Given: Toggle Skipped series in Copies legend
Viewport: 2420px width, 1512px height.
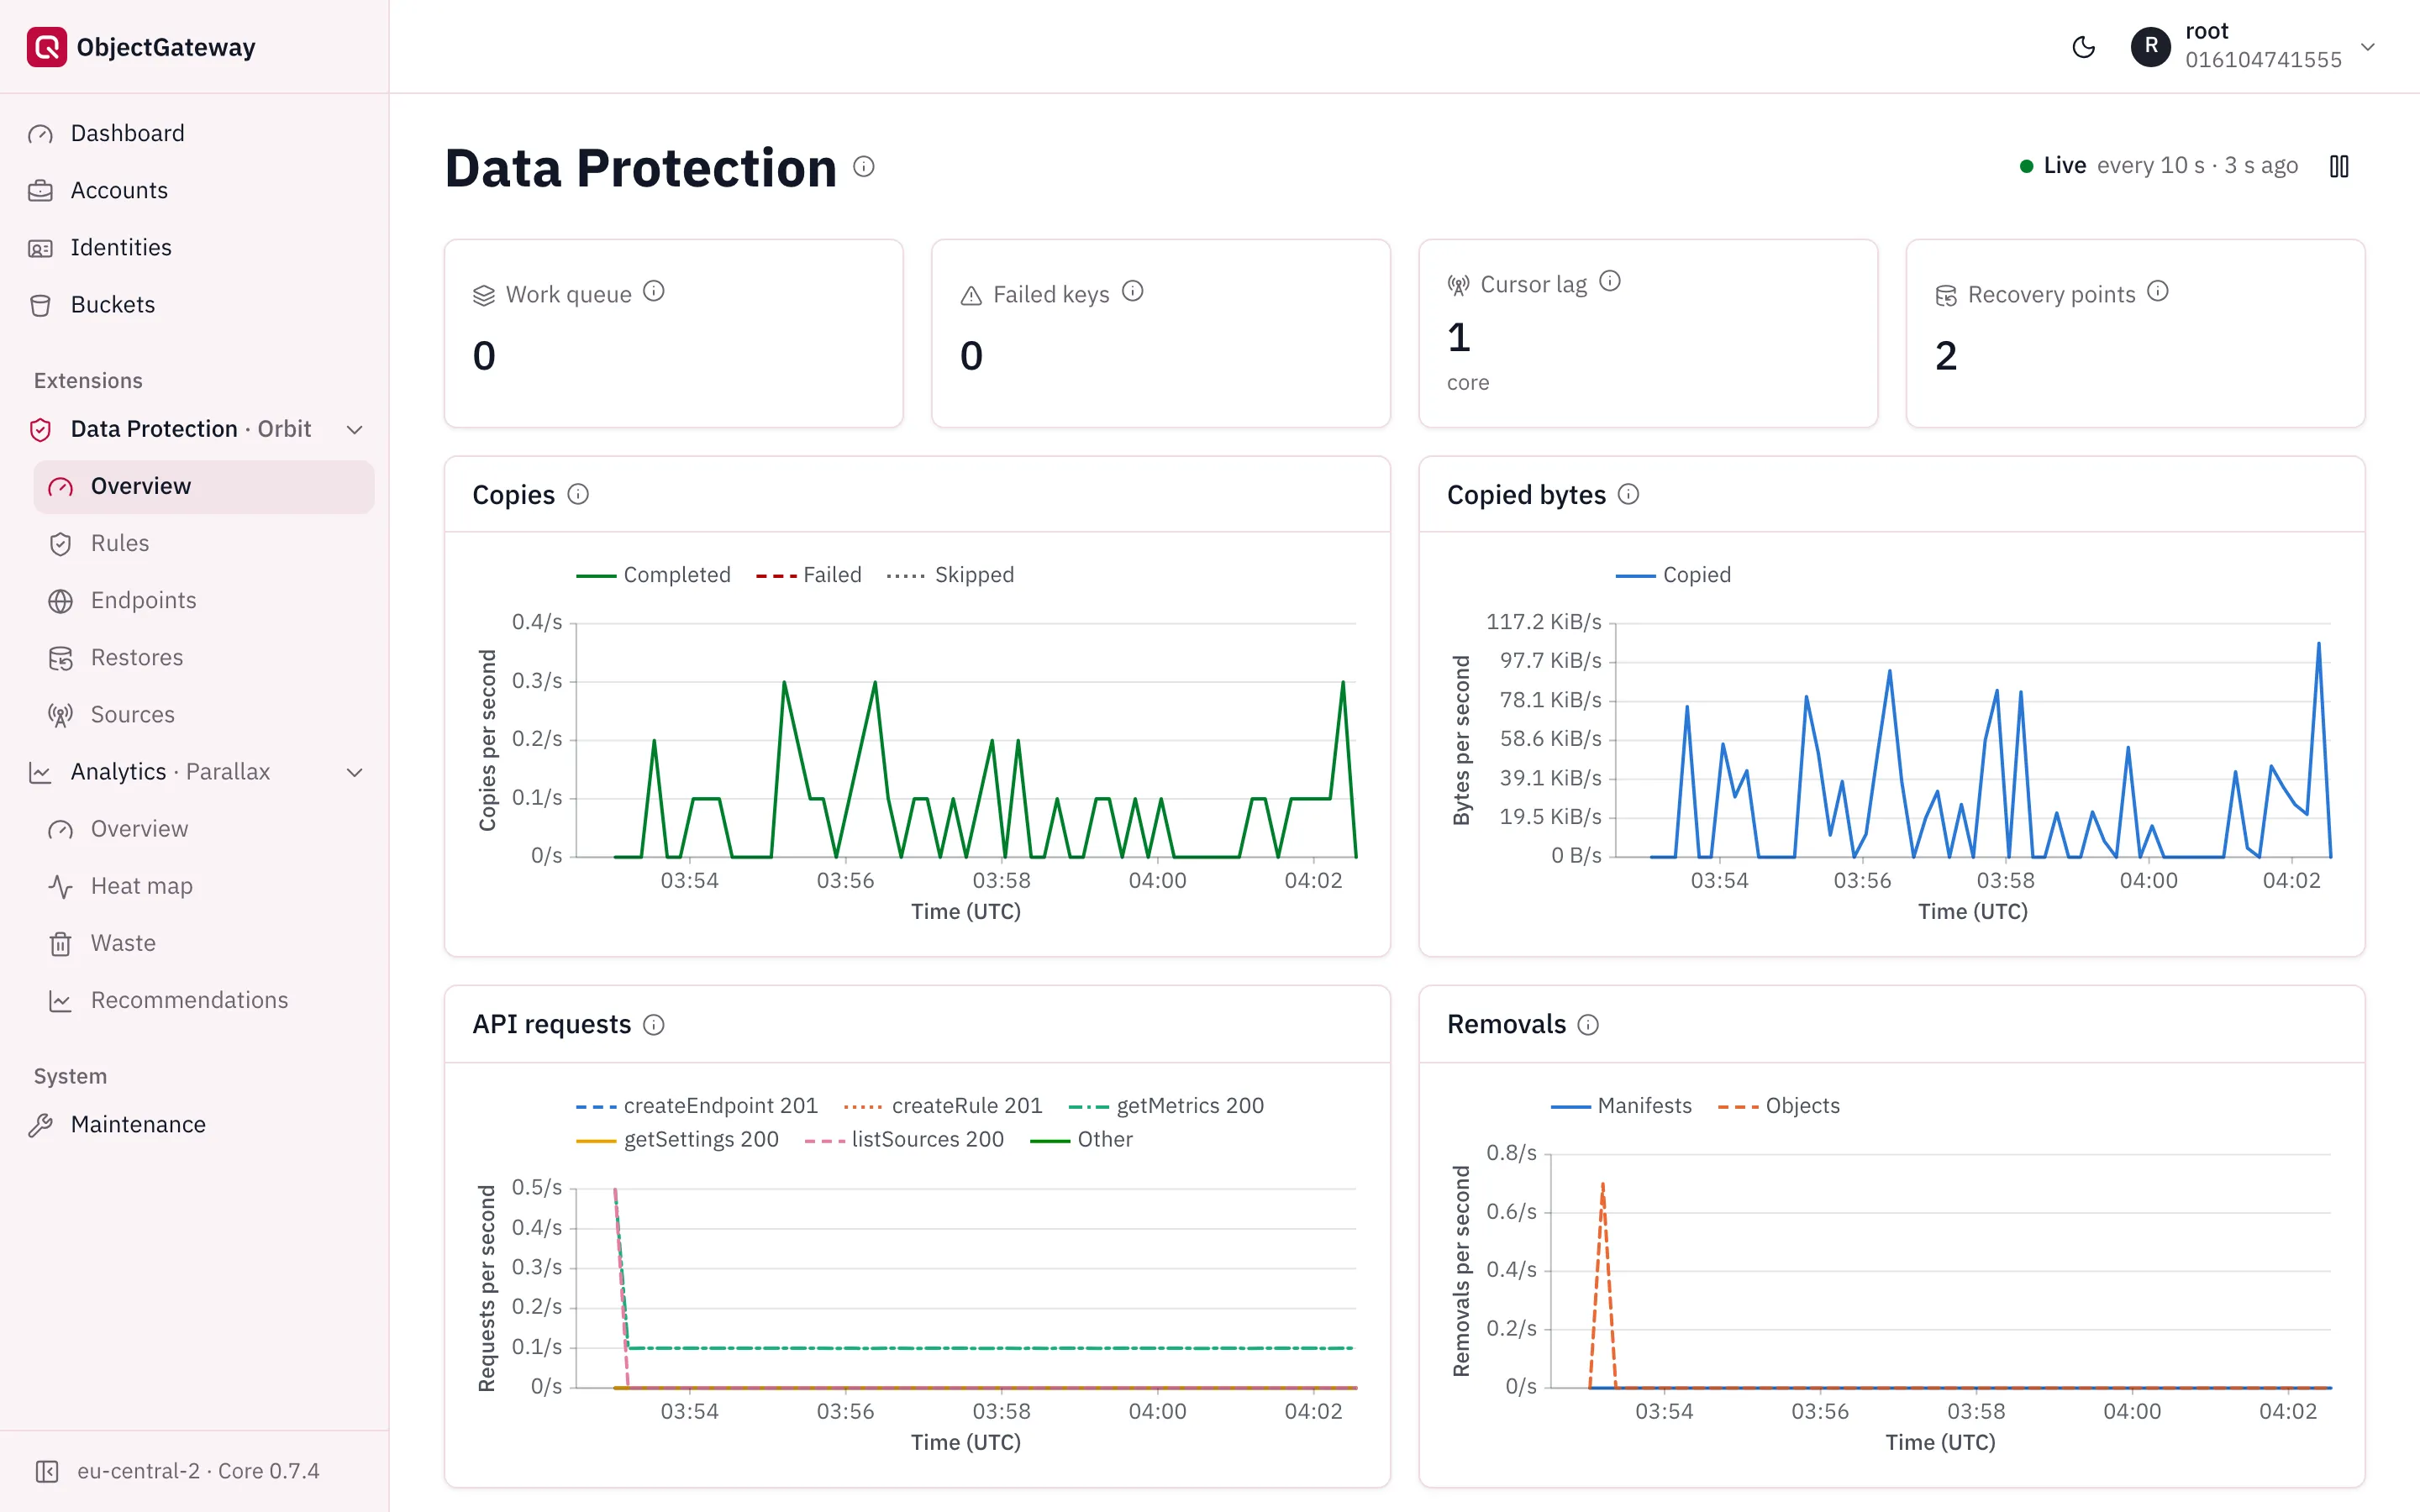Looking at the screenshot, I should (x=950, y=575).
